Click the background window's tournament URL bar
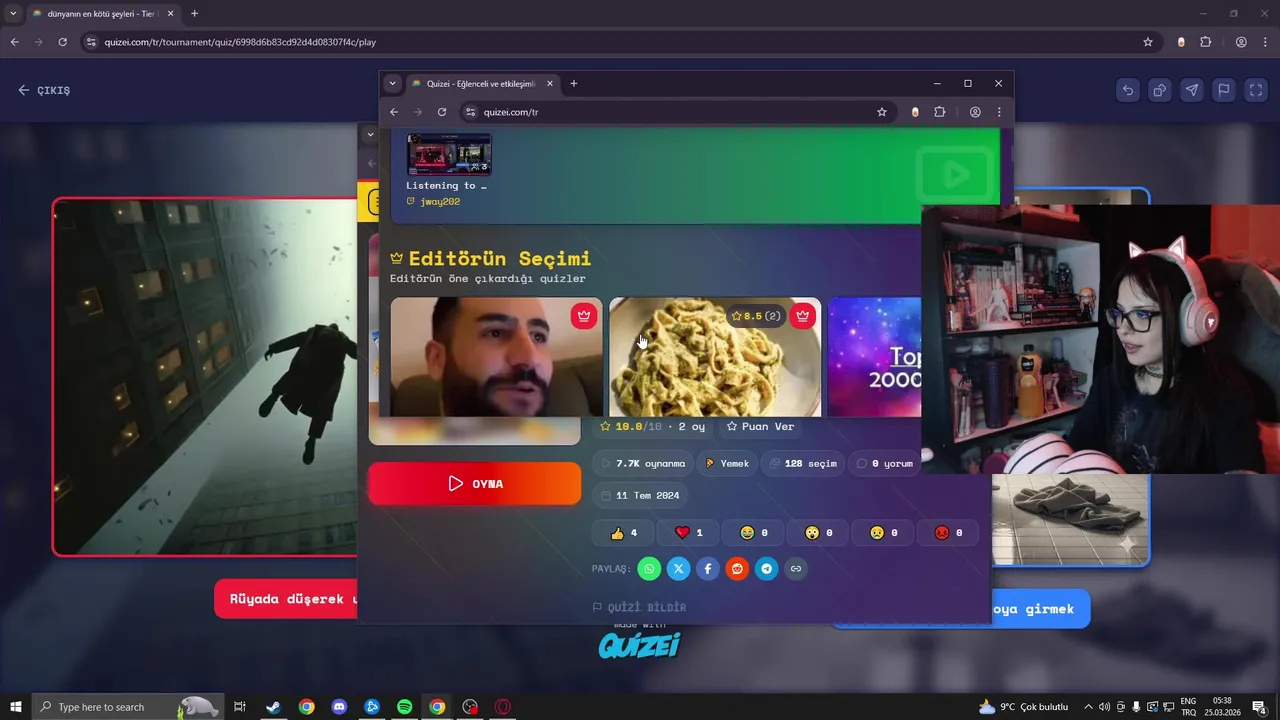The height and width of the screenshot is (720, 1280). pos(620,42)
